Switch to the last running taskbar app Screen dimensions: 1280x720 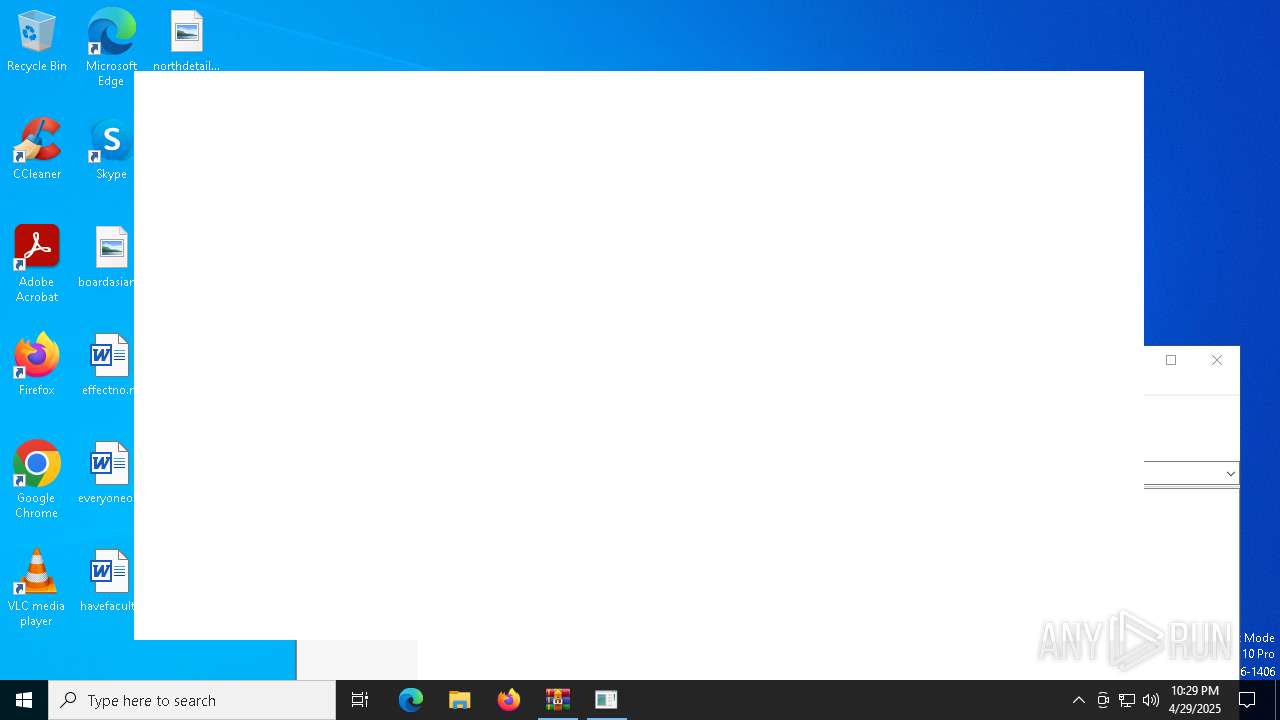point(606,700)
